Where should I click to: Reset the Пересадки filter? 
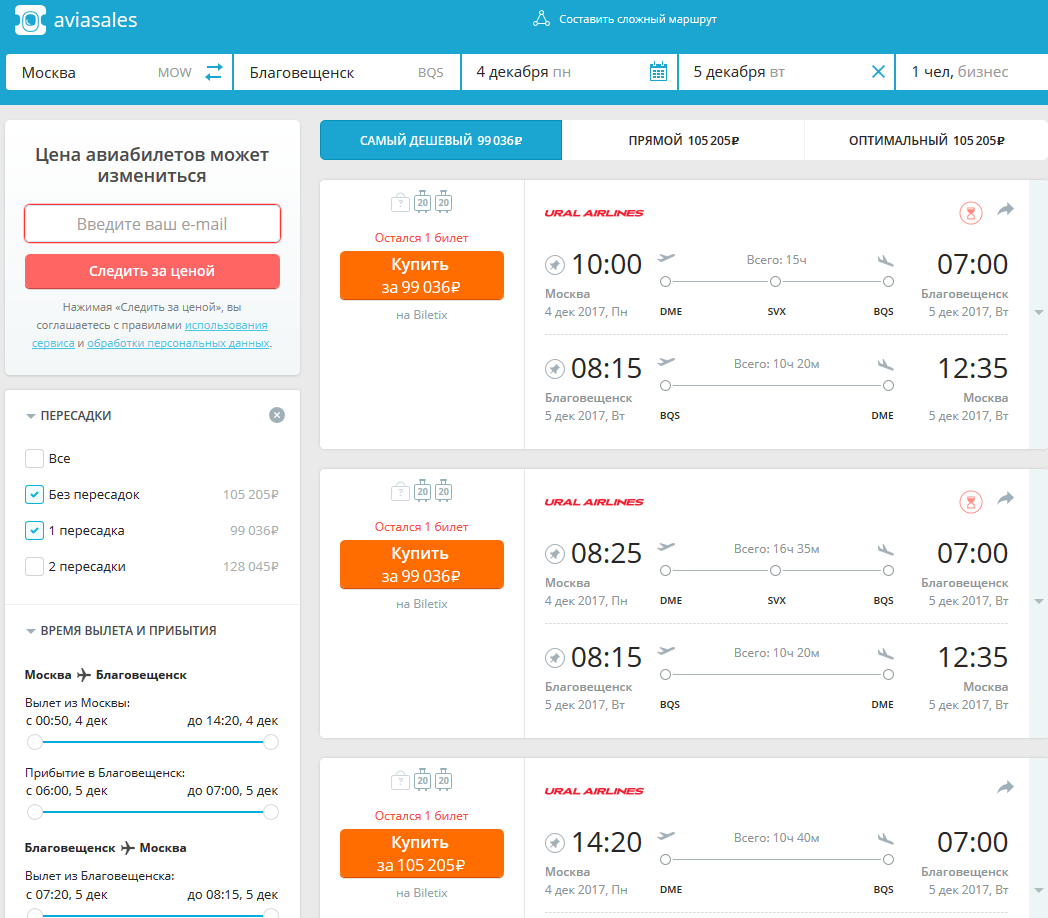pos(277,415)
